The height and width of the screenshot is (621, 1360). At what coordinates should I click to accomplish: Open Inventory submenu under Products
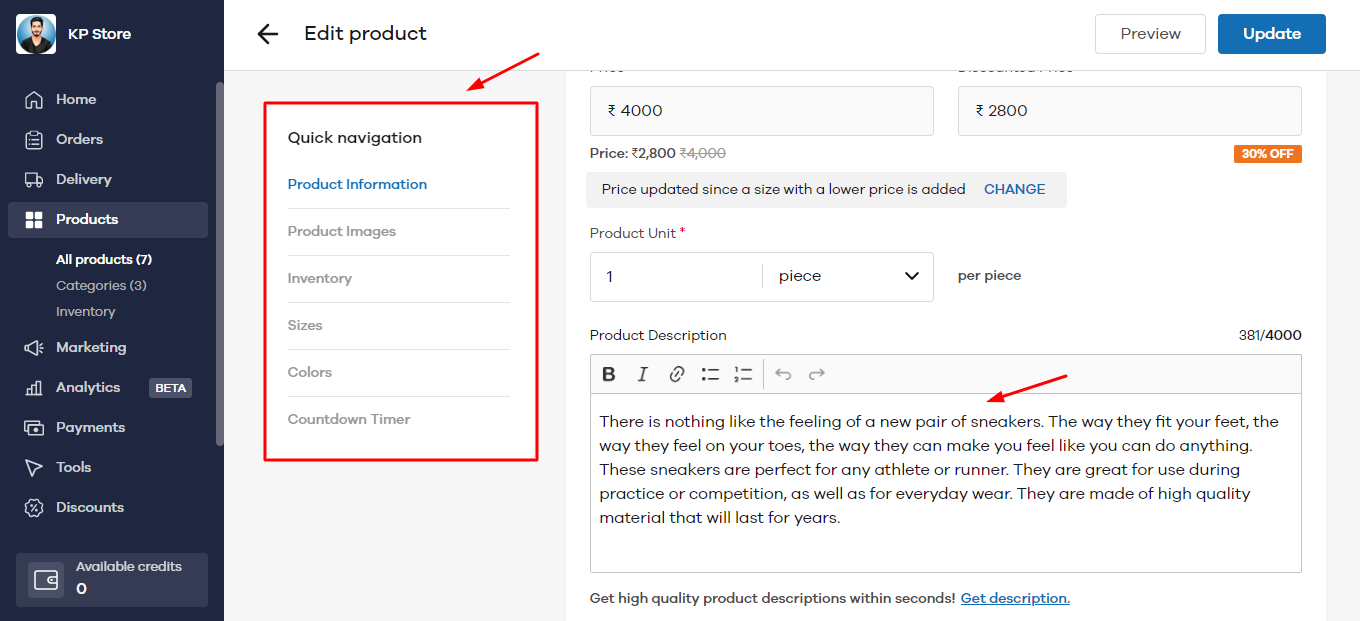86,312
